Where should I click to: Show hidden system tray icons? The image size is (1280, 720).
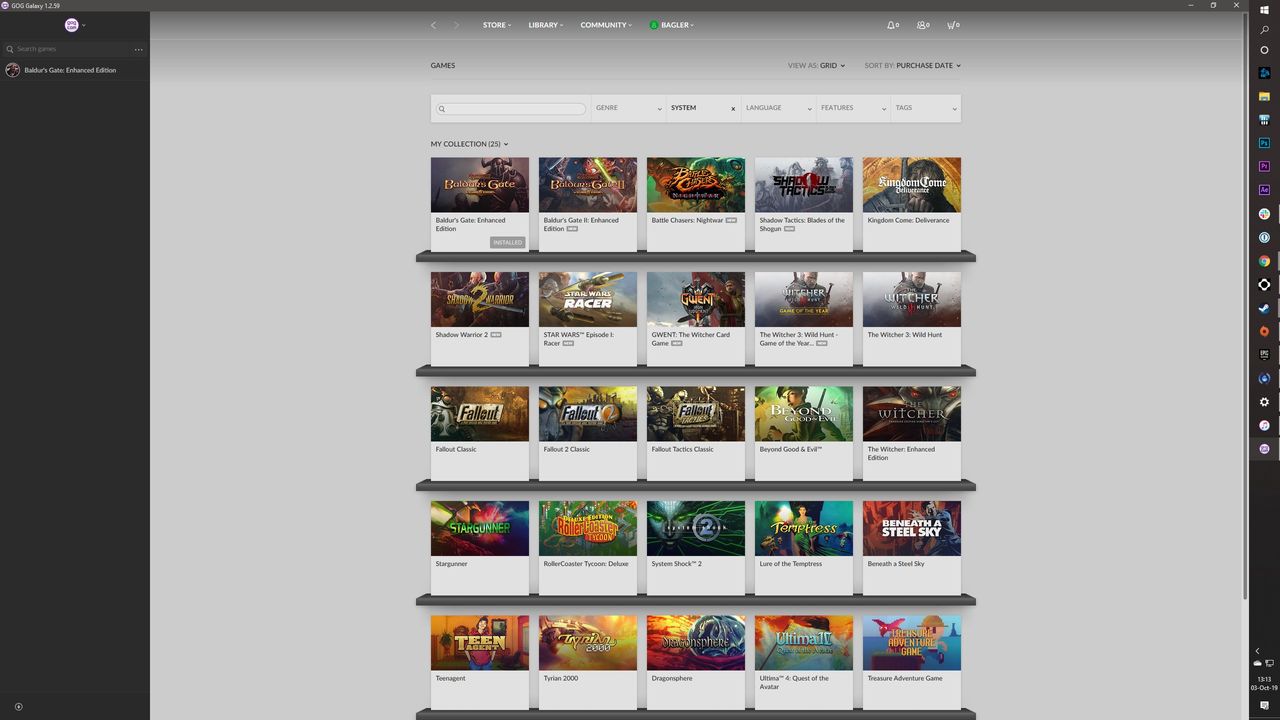pos(1258,651)
